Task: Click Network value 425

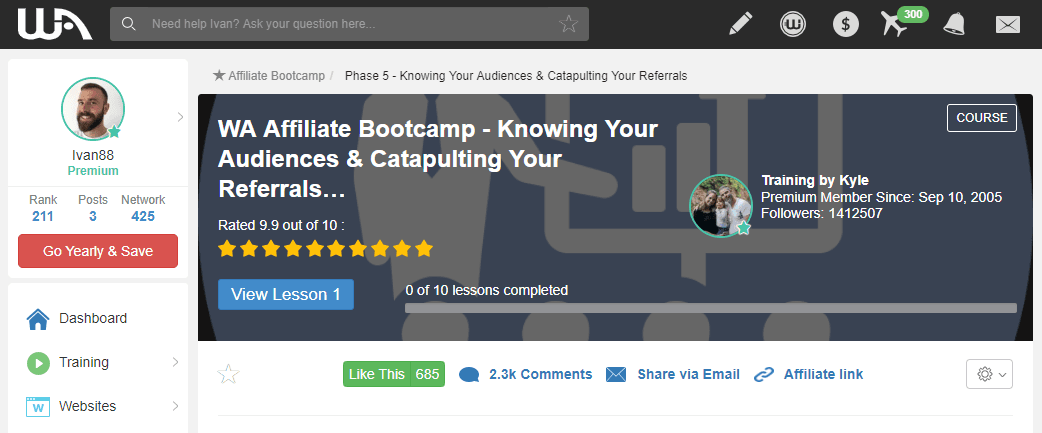Action: [x=143, y=216]
